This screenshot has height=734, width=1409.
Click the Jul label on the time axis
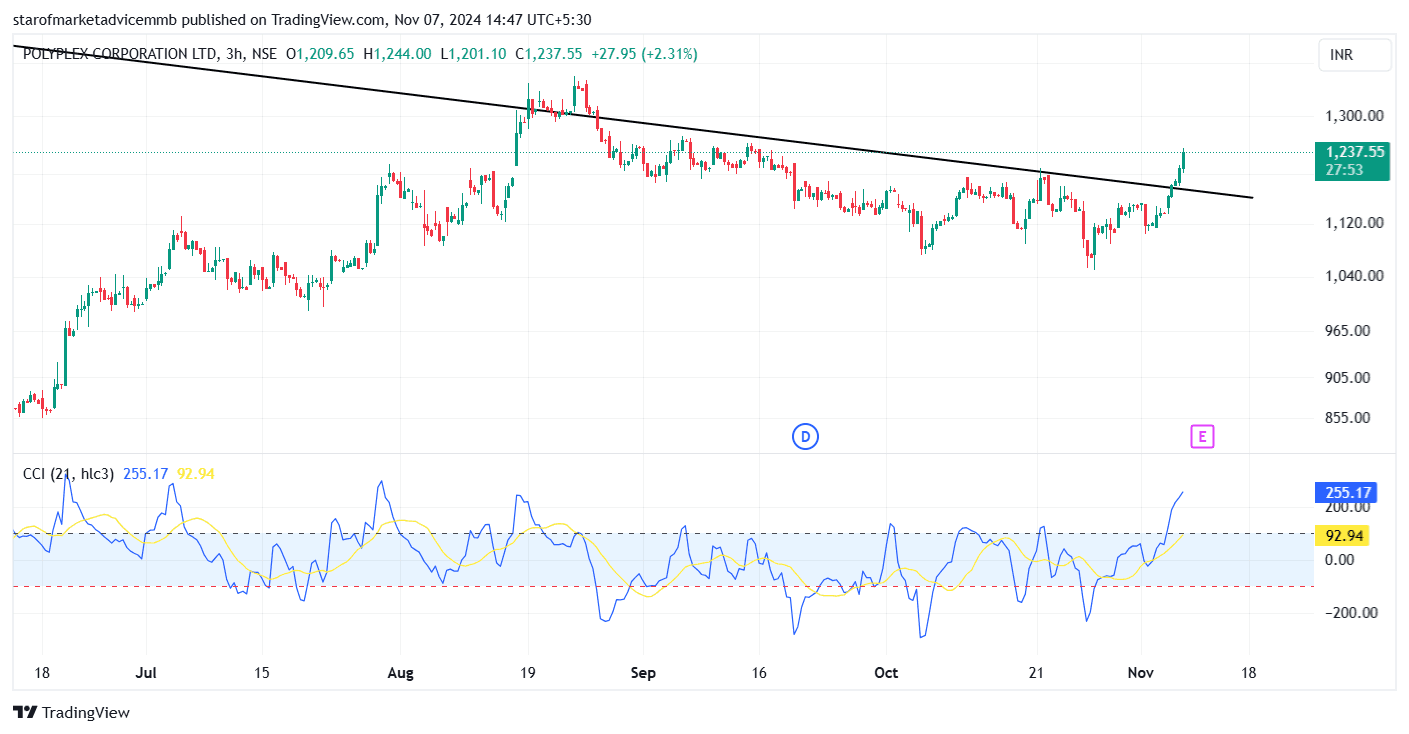point(147,673)
